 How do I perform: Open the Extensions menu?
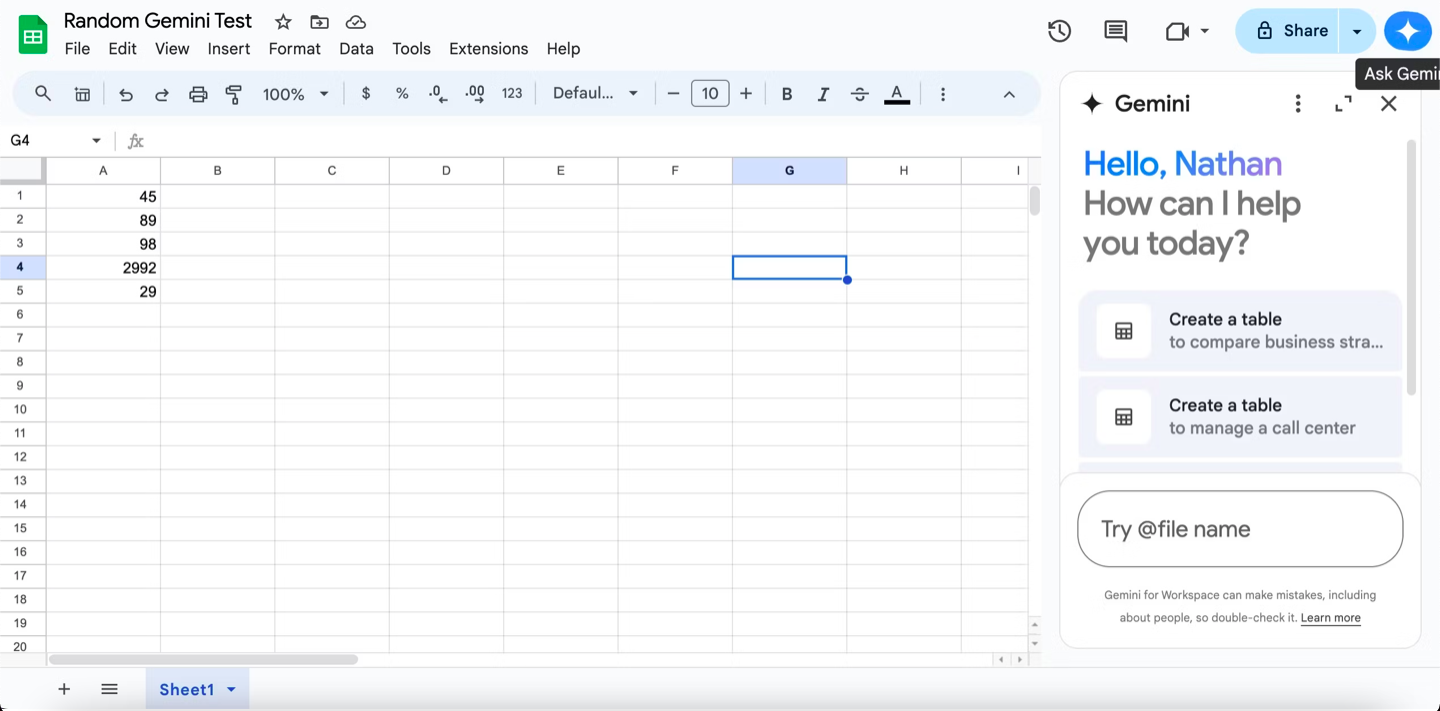(488, 48)
